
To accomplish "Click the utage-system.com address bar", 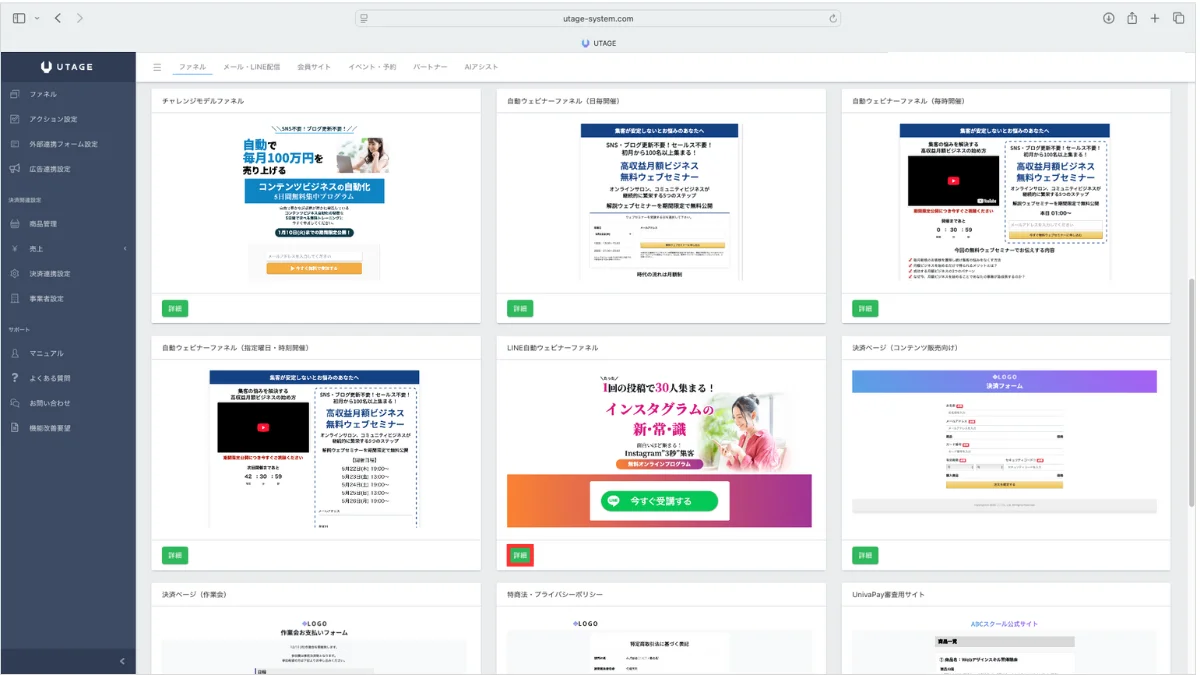I will pyautogui.click(x=598, y=18).
